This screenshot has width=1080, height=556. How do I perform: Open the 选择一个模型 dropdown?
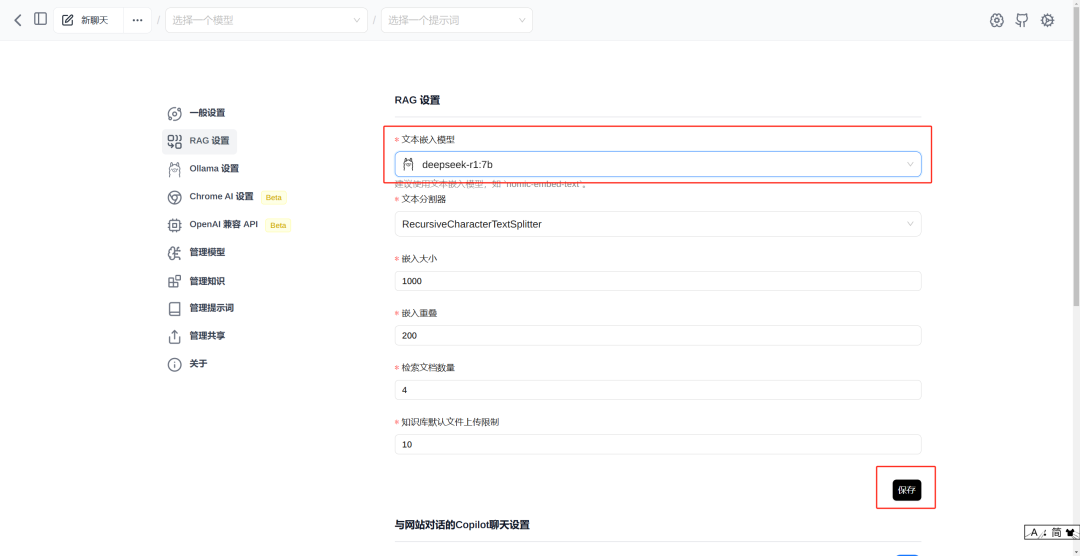266,20
